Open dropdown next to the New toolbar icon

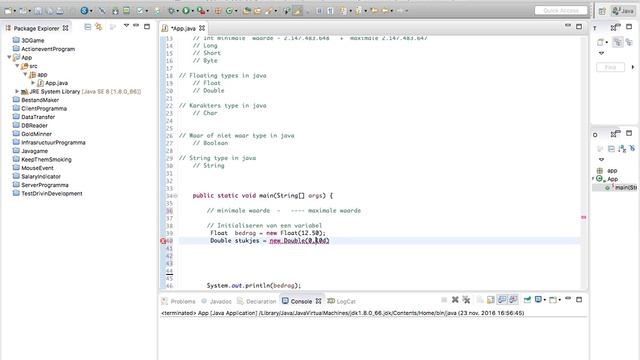[15, 11]
